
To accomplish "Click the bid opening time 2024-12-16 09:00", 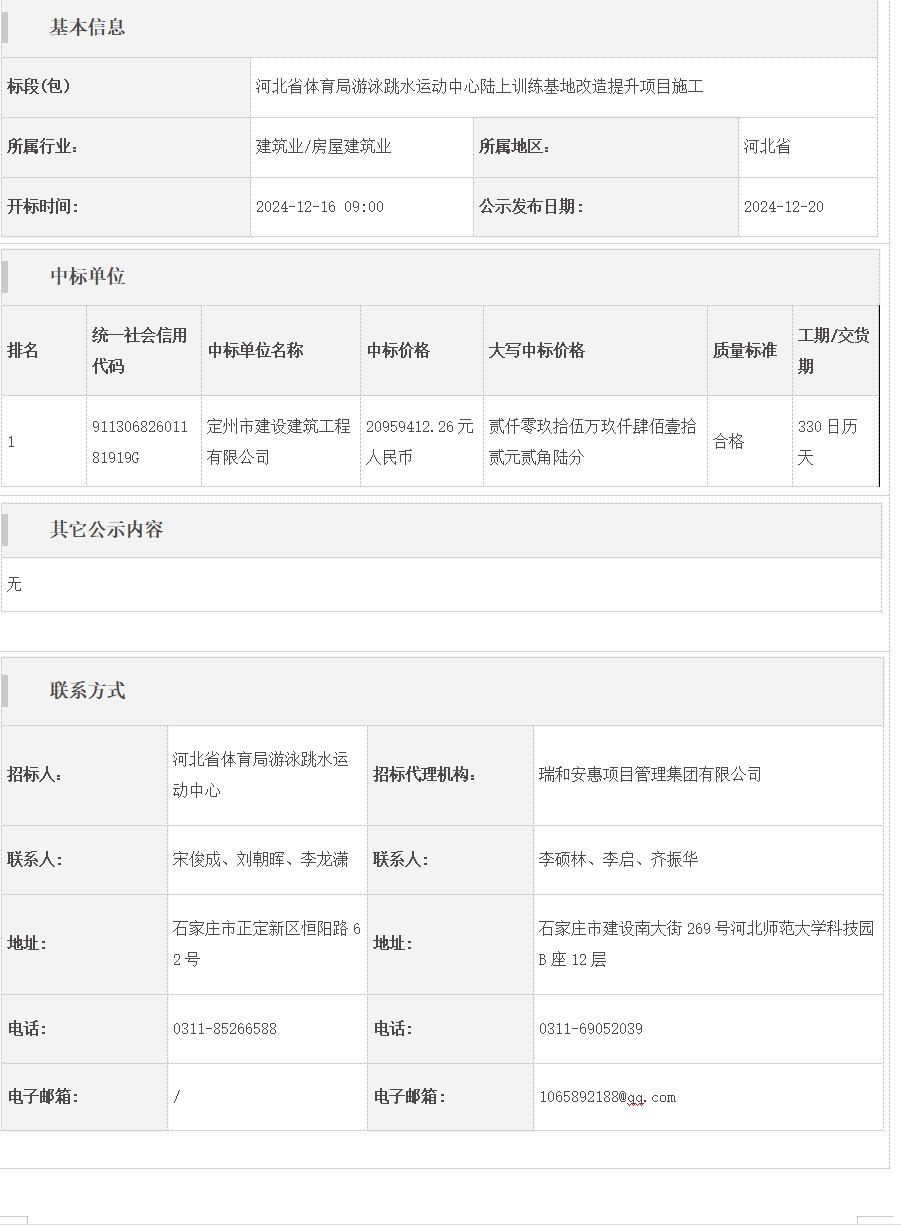I will coord(320,207).
